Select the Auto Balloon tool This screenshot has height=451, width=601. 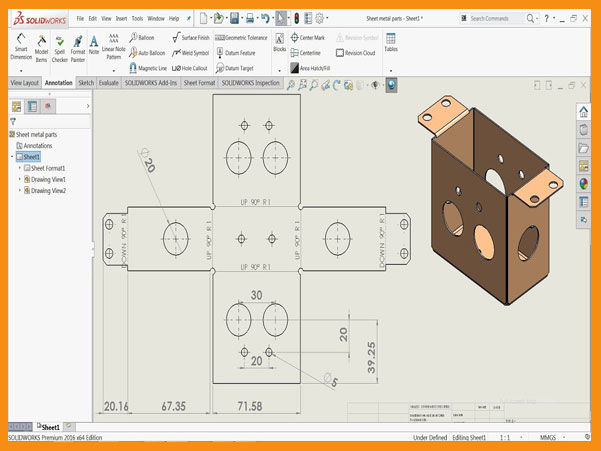[147, 53]
